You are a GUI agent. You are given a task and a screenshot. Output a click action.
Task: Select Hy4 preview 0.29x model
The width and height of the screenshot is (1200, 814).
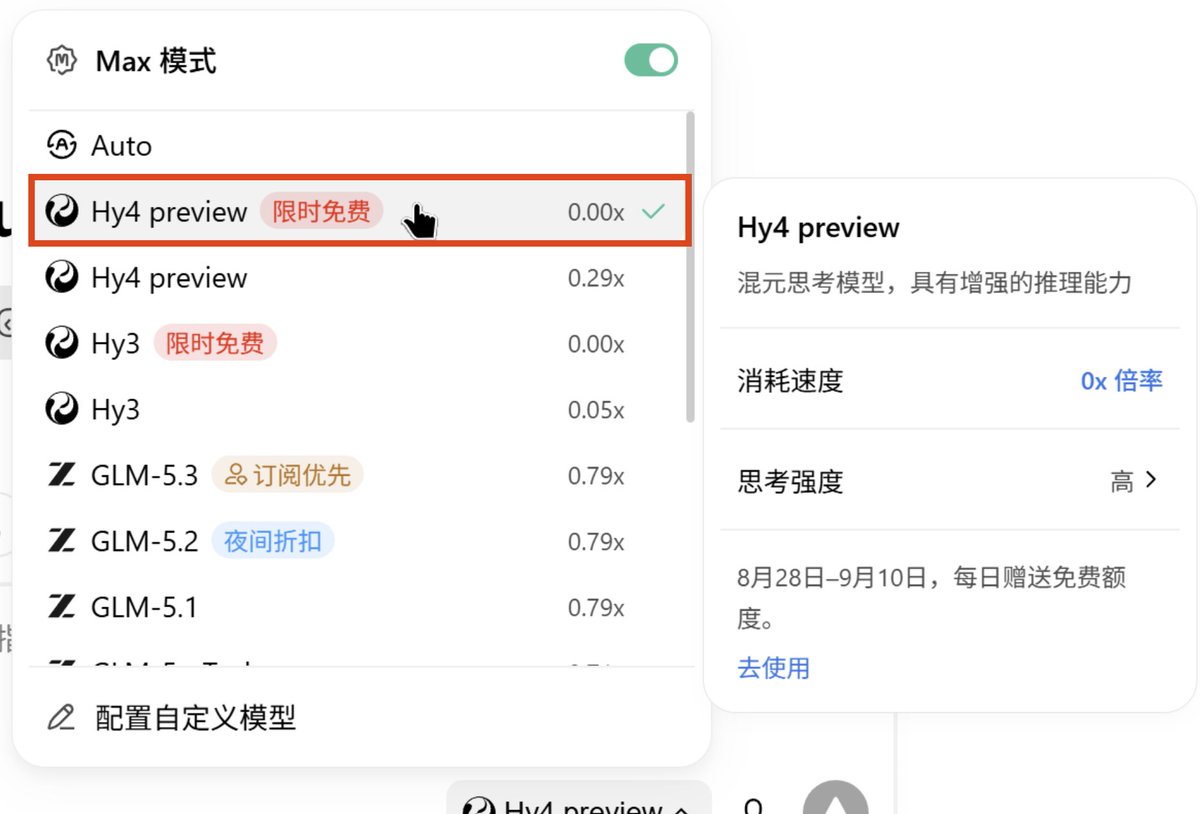click(358, 278)
